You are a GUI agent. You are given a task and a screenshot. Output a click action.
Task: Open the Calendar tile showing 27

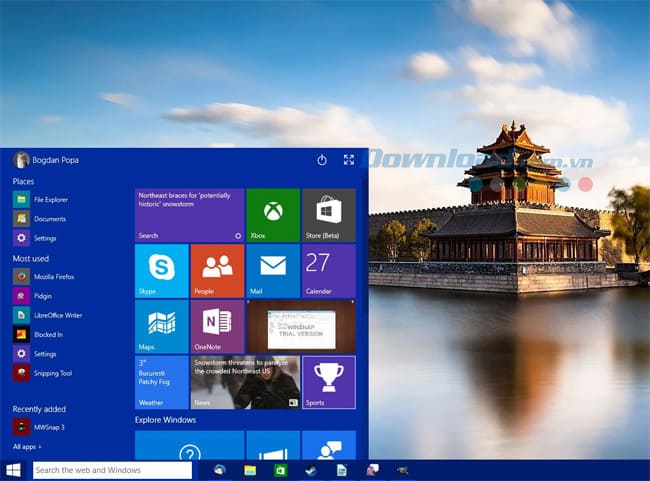(329, 270)
